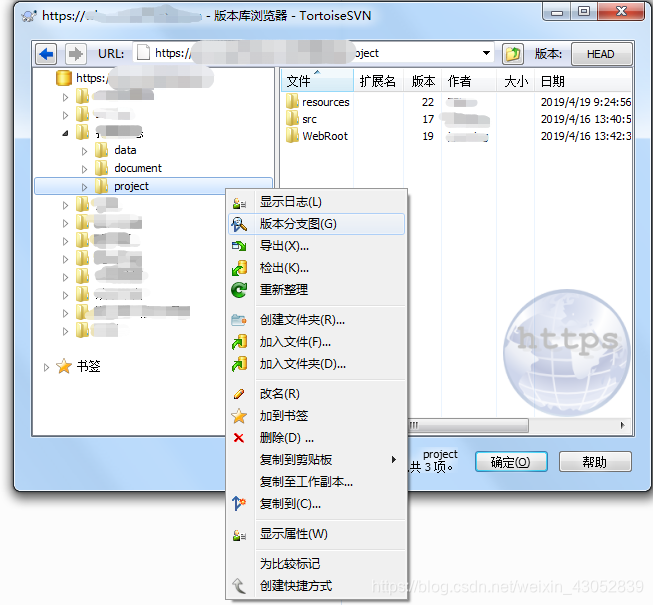Click the repository root database icon
This screenshot has height=605, width=653.
[x=64, y=78]
